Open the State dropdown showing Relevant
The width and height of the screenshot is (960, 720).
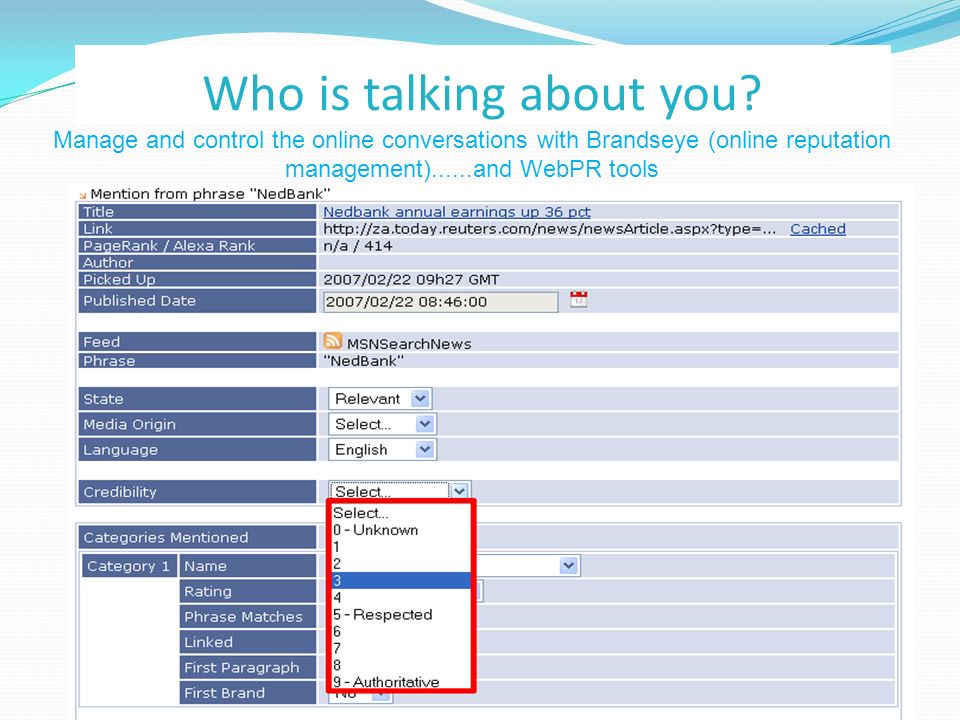(380, 399)
